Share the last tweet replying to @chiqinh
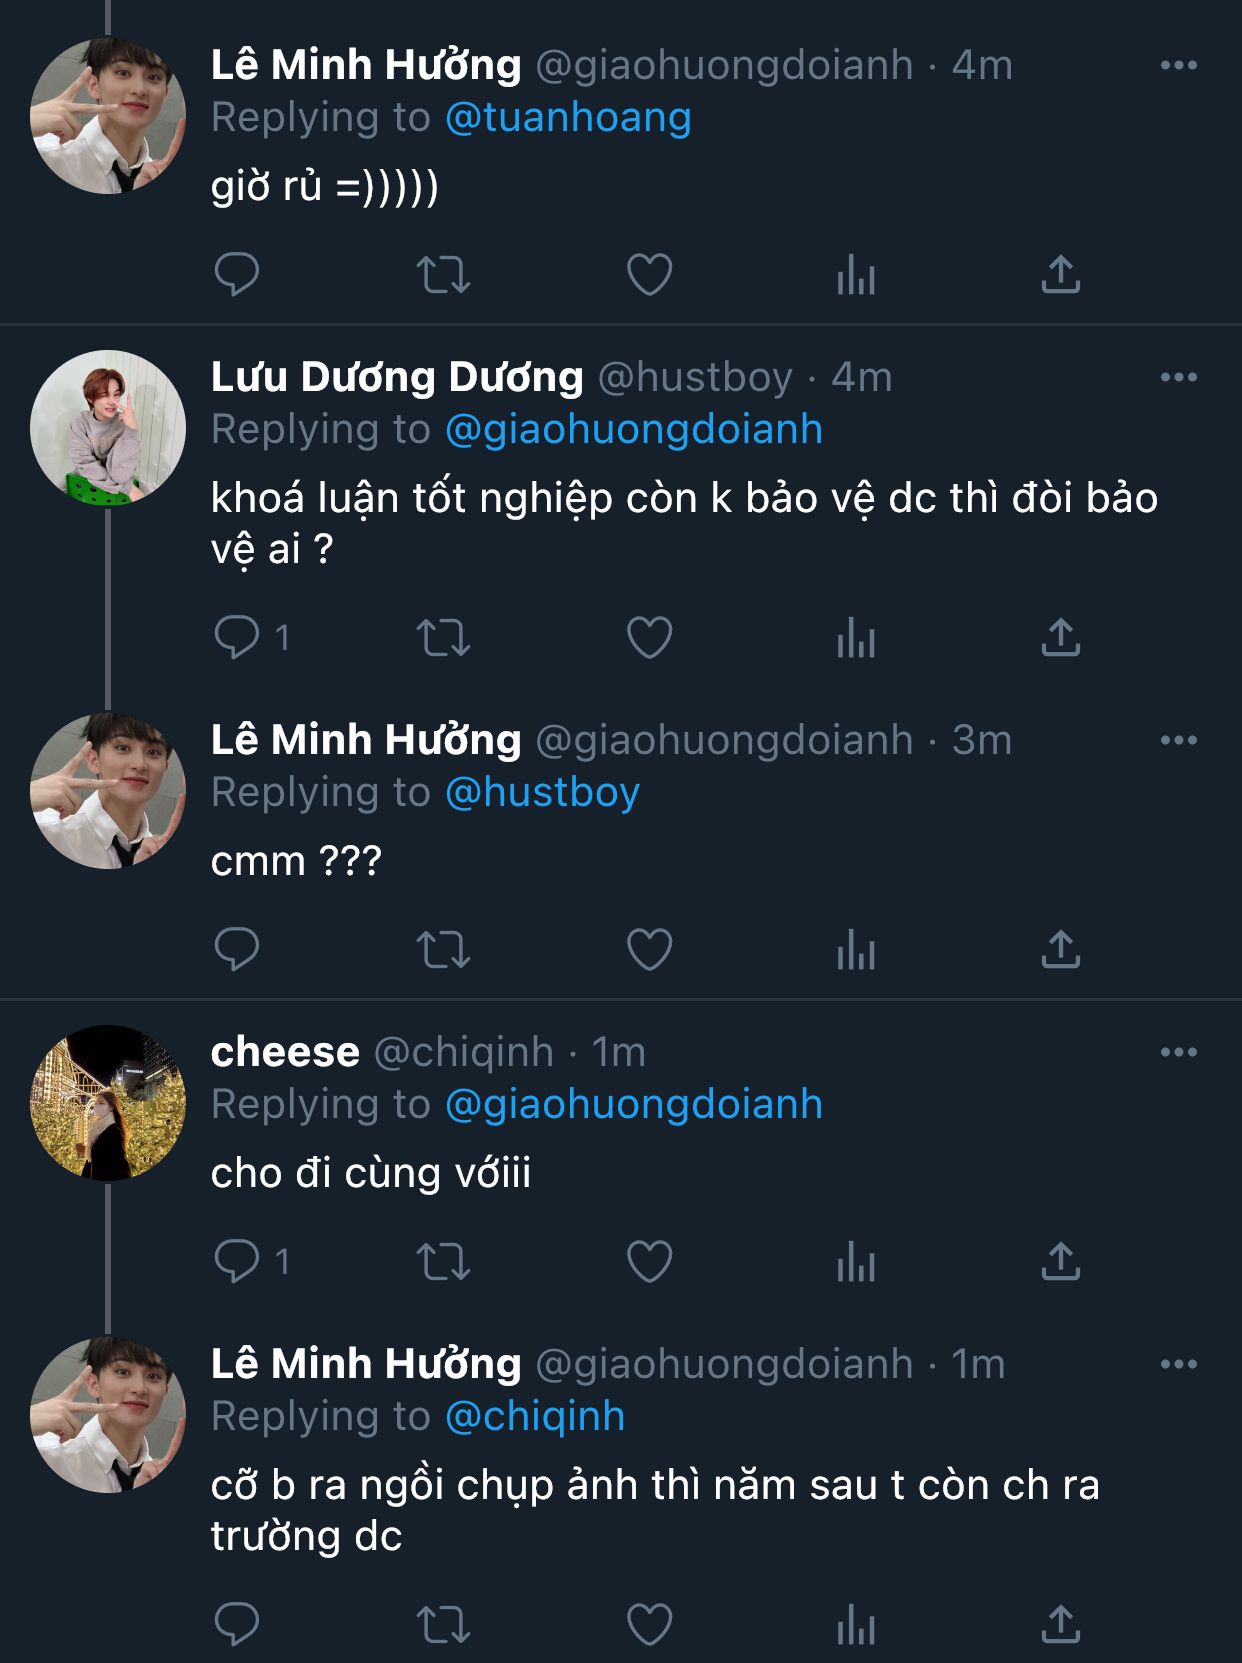This screenshot has width=1242, height=1663. coord(1061,1624)
